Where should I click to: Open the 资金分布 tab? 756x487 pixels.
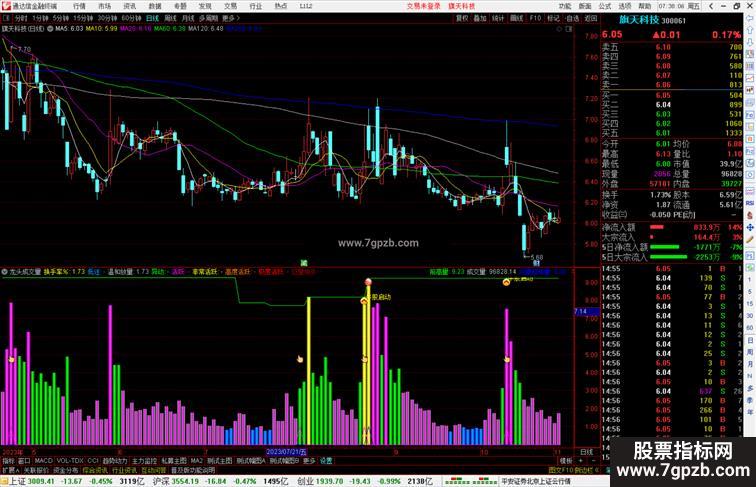coord(66,471)
